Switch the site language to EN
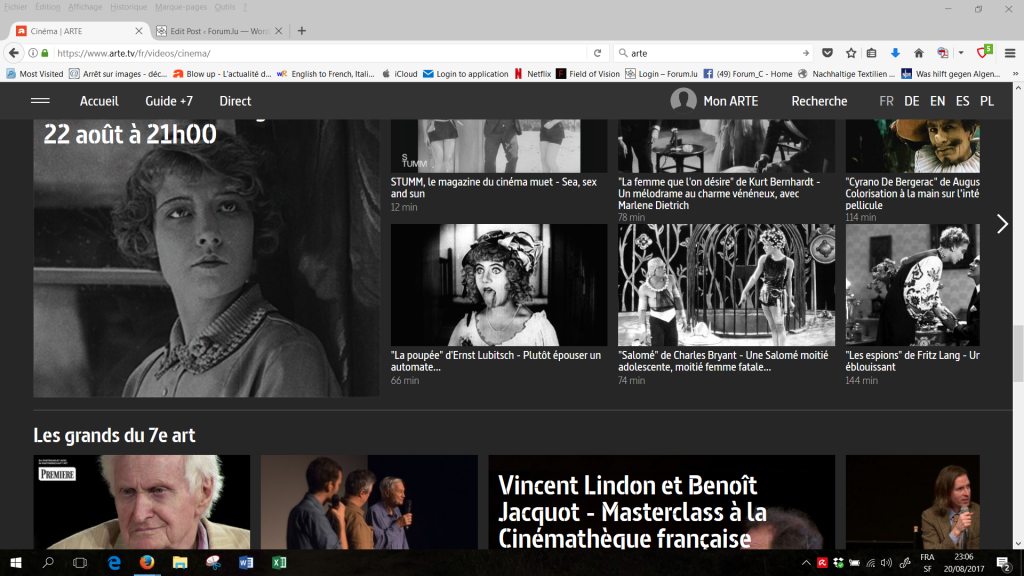The width and height of the screenshot is (1024, 576). (937, 101)
